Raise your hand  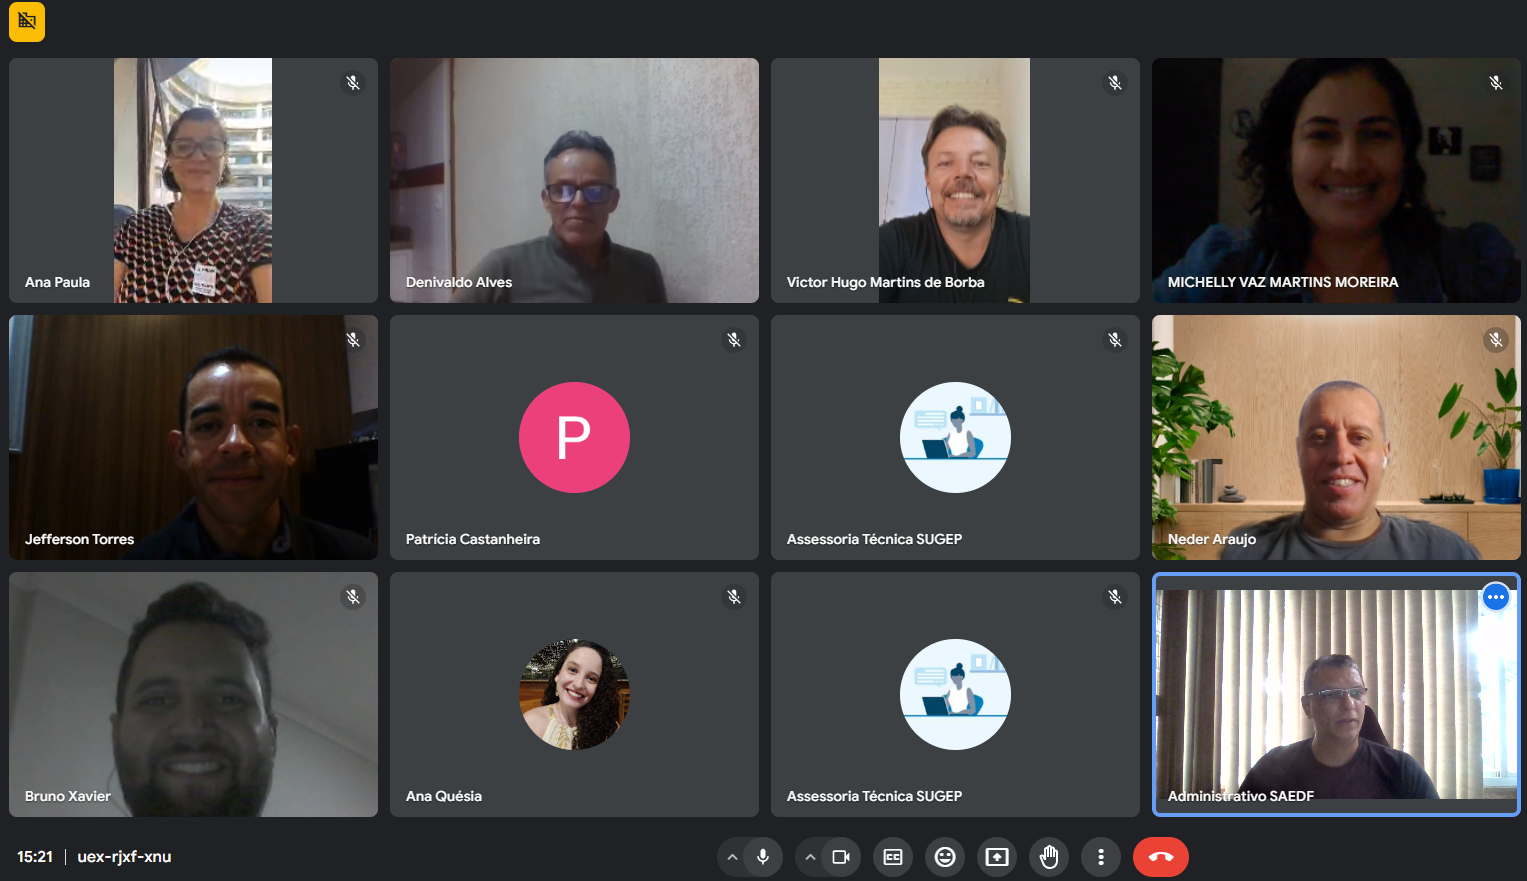point(1049,857)
